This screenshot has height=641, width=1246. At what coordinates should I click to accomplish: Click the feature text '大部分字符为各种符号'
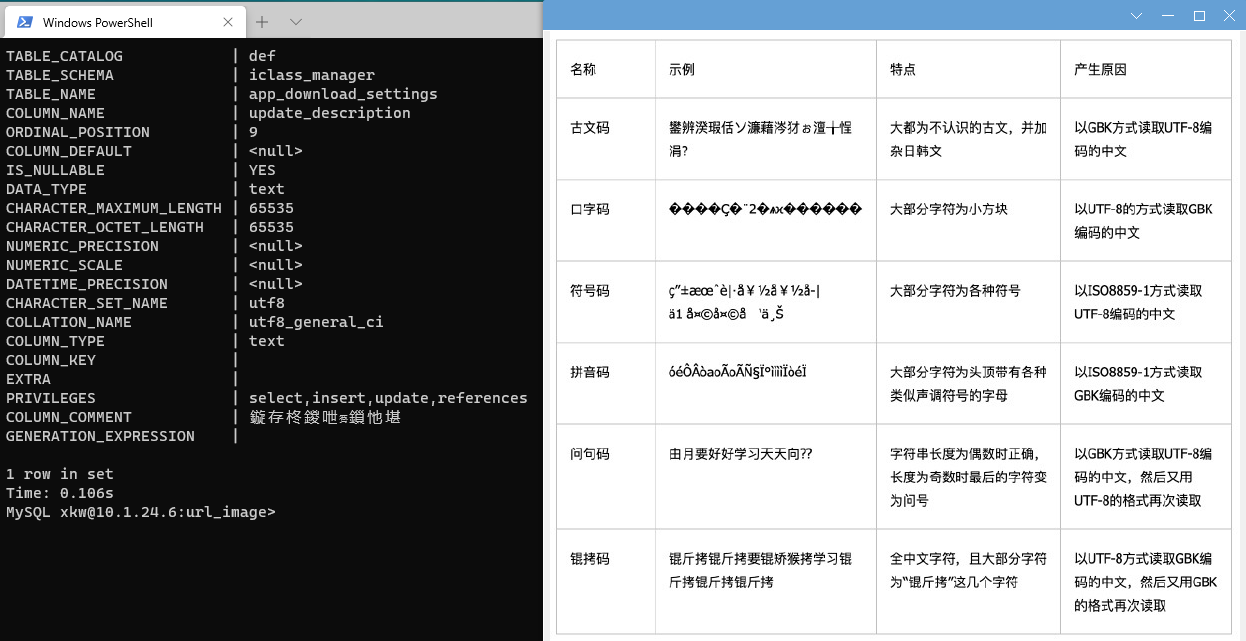tap(955, 291)
